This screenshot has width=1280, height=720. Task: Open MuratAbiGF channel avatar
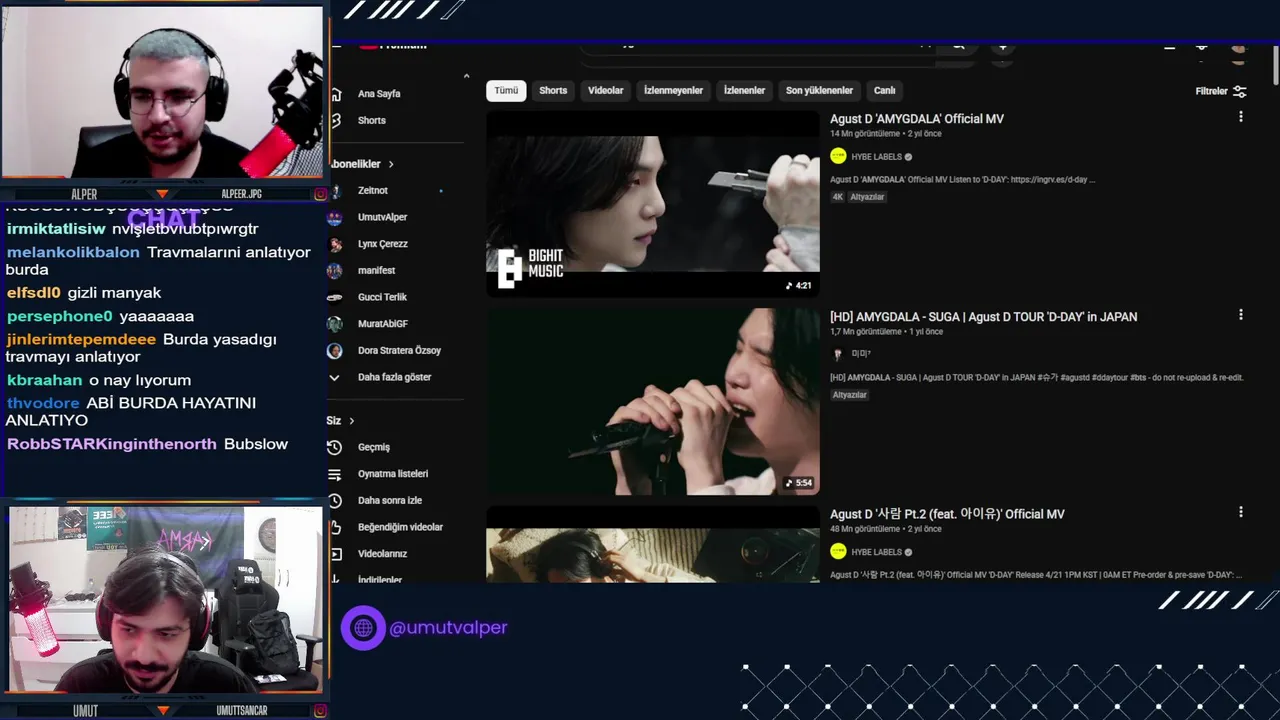click(x=335, y=324)
